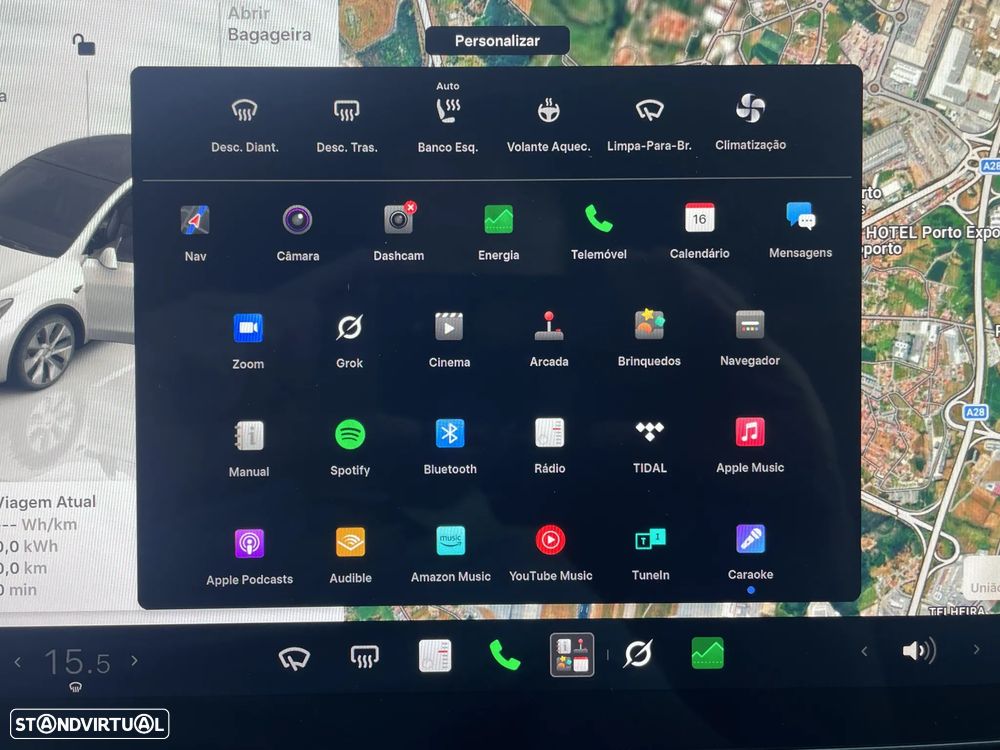Tap Energy chart icon in dock
The image size is (1000, 750).
point(708,653)
